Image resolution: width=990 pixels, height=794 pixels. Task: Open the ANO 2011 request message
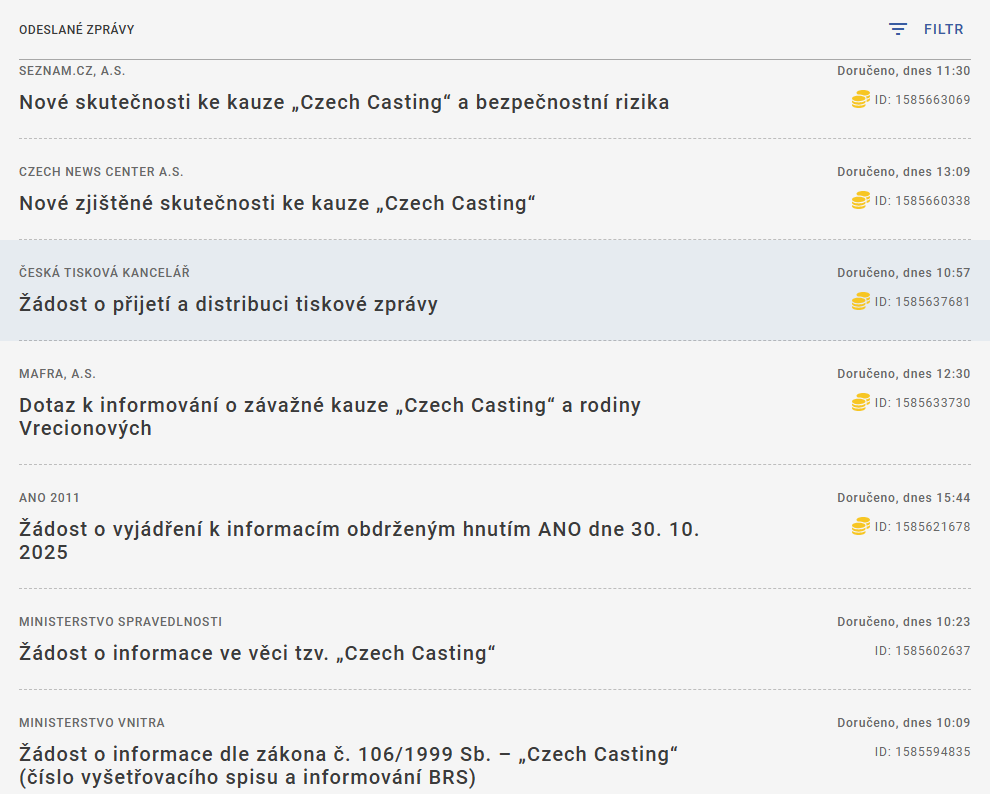click(359, 540)
